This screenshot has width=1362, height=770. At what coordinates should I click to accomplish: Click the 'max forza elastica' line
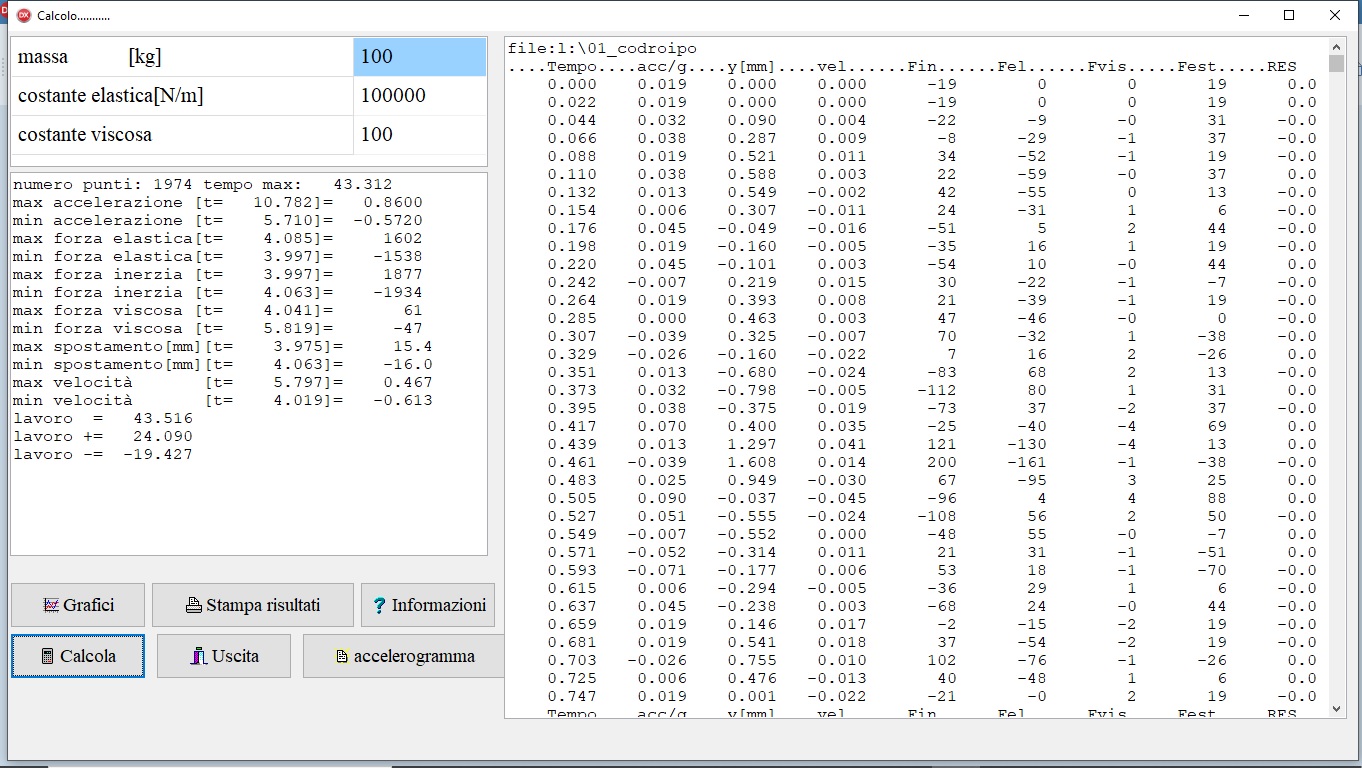218,239
